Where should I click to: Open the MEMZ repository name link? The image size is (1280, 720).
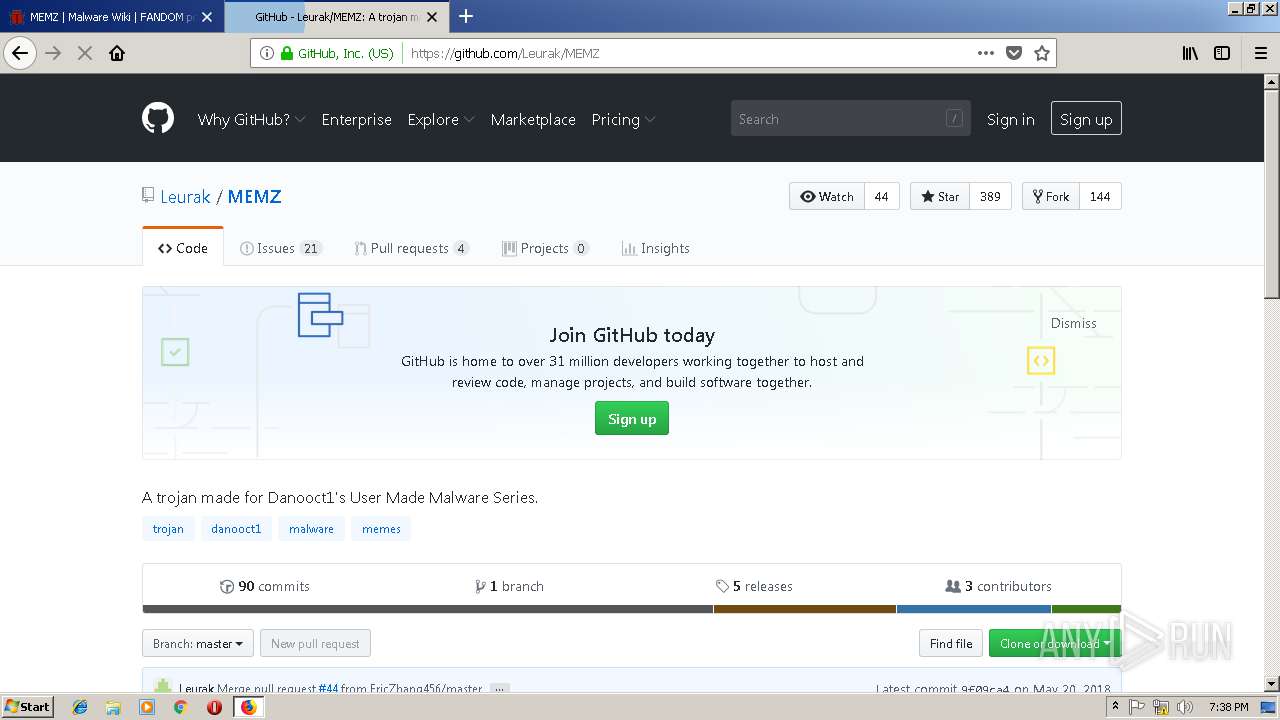tap(254, 197)
